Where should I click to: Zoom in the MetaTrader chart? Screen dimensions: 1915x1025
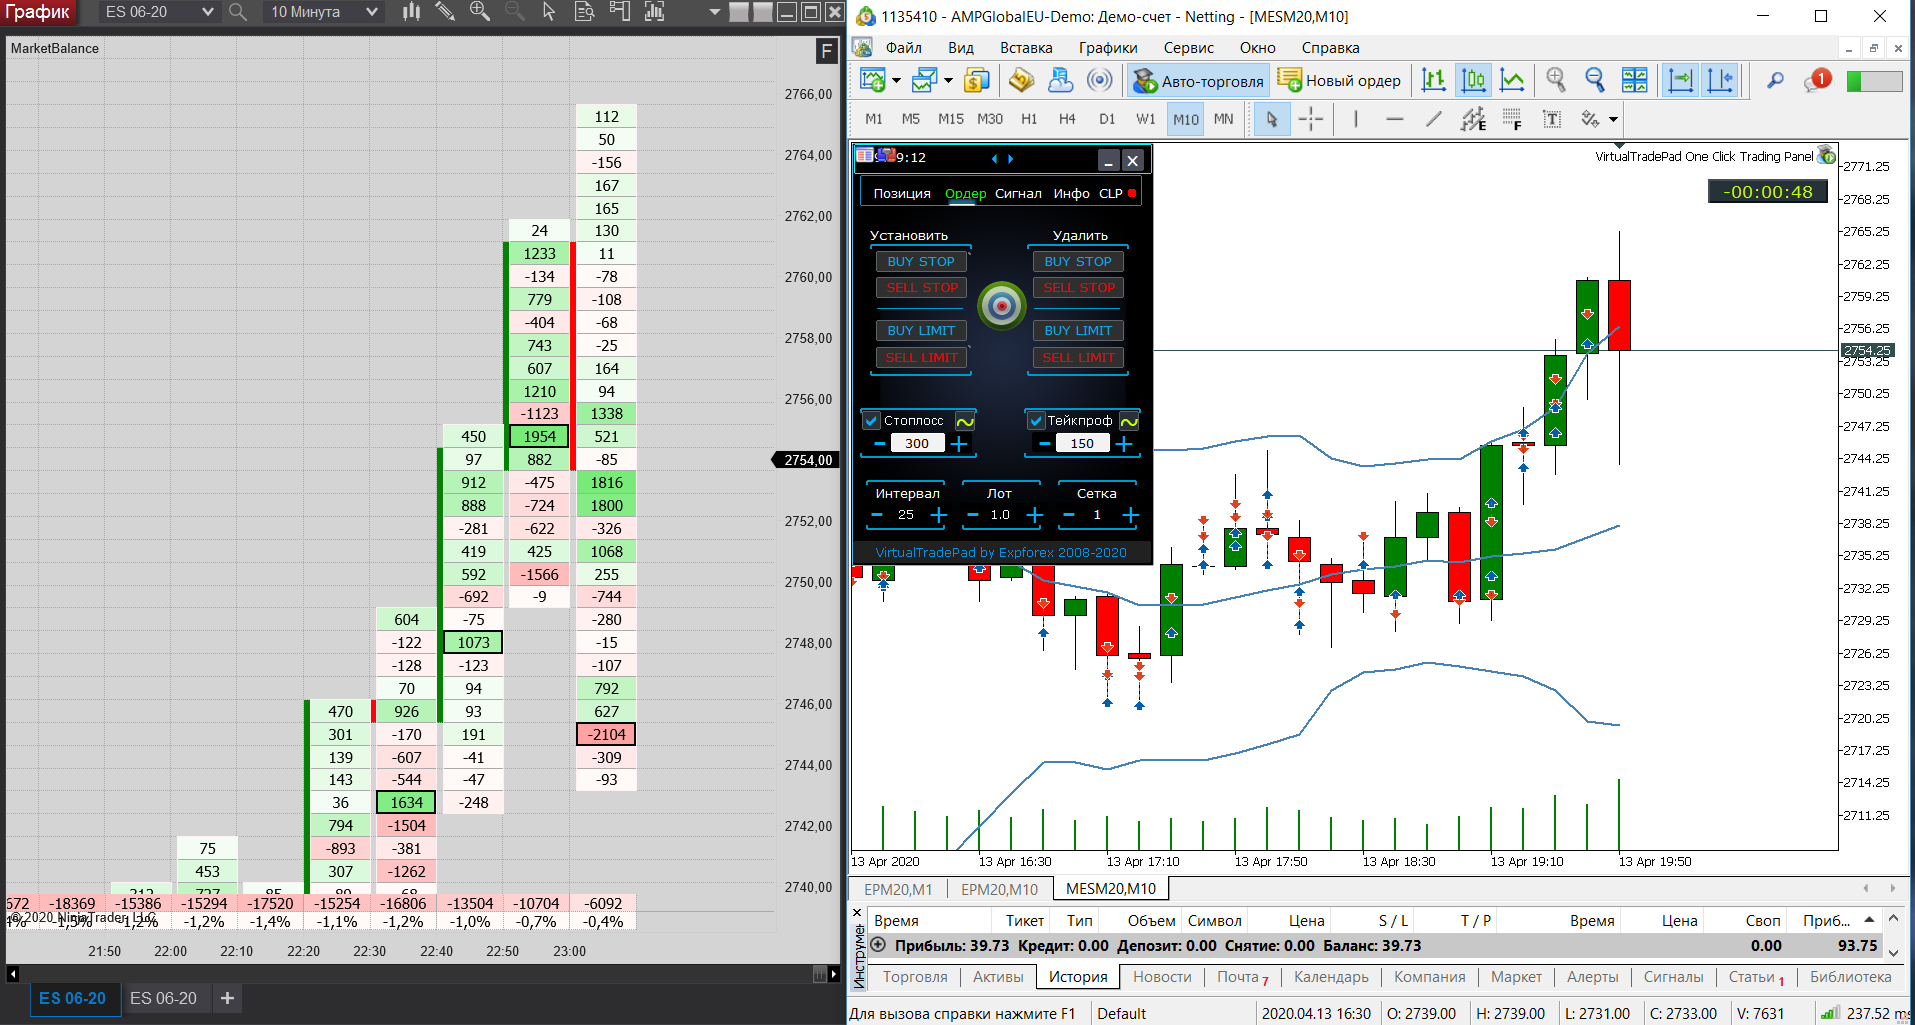point(1556,81)
